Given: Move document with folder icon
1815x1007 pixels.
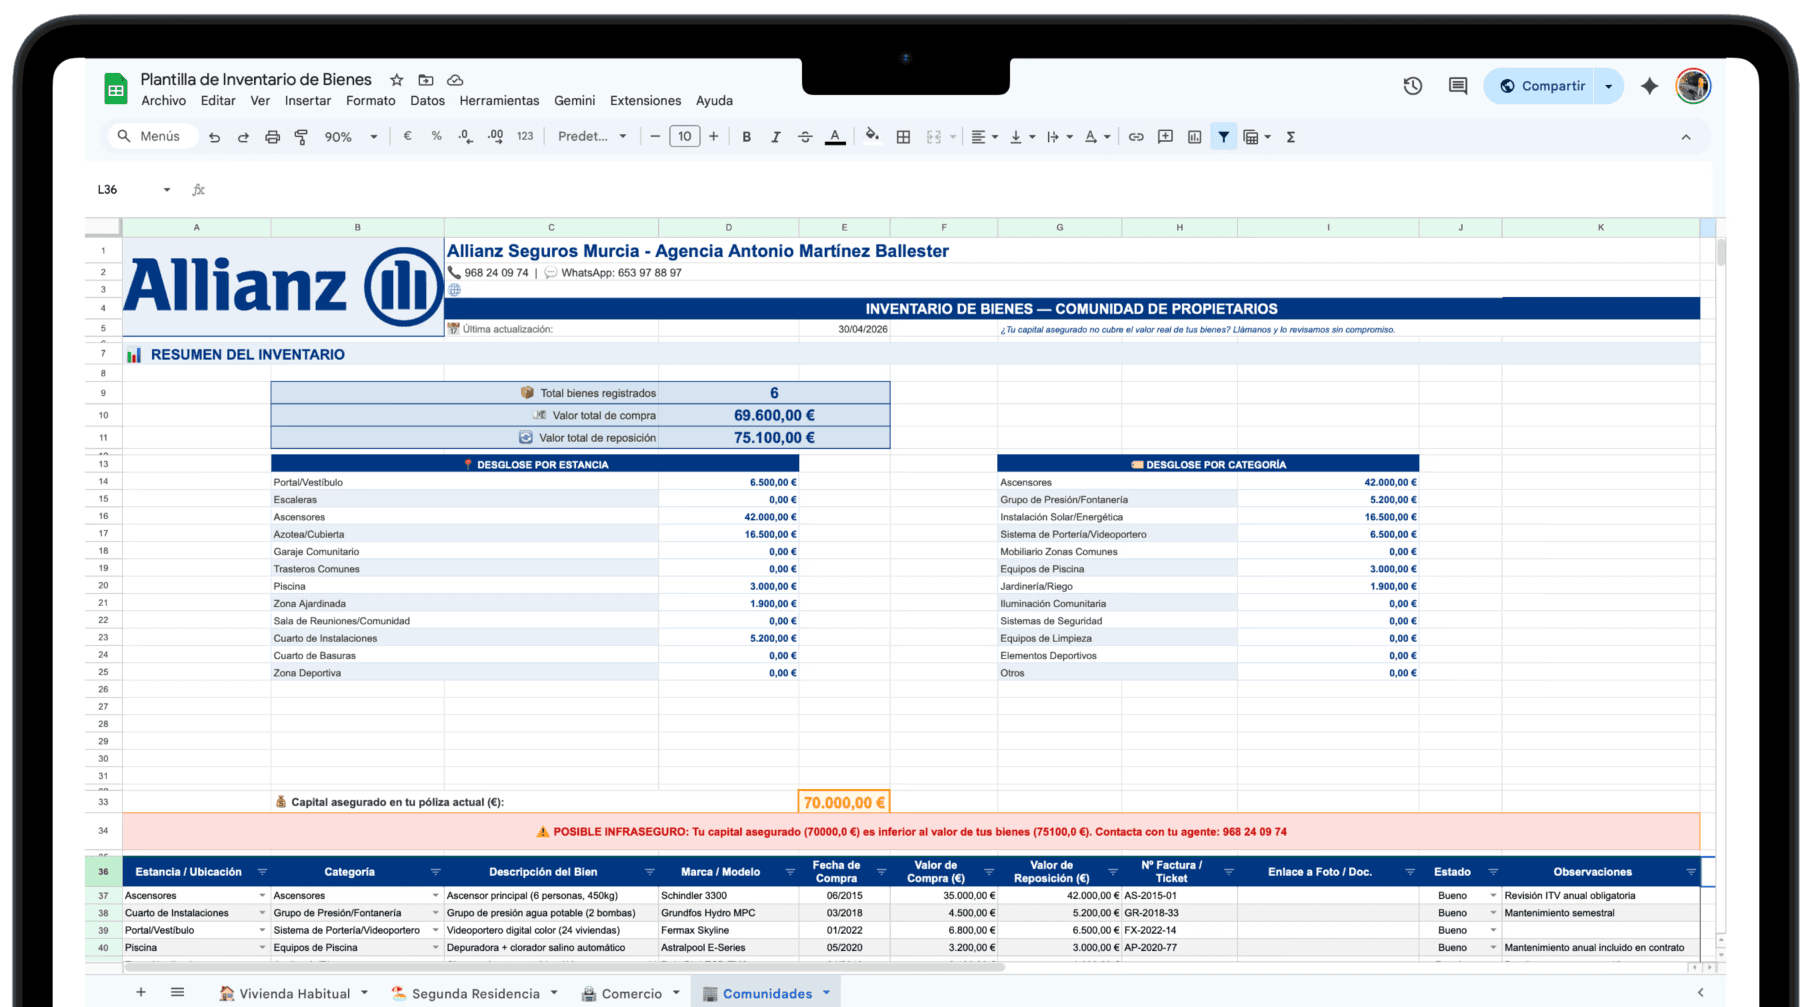Looking at the screenshot, I should coord(426,80).
